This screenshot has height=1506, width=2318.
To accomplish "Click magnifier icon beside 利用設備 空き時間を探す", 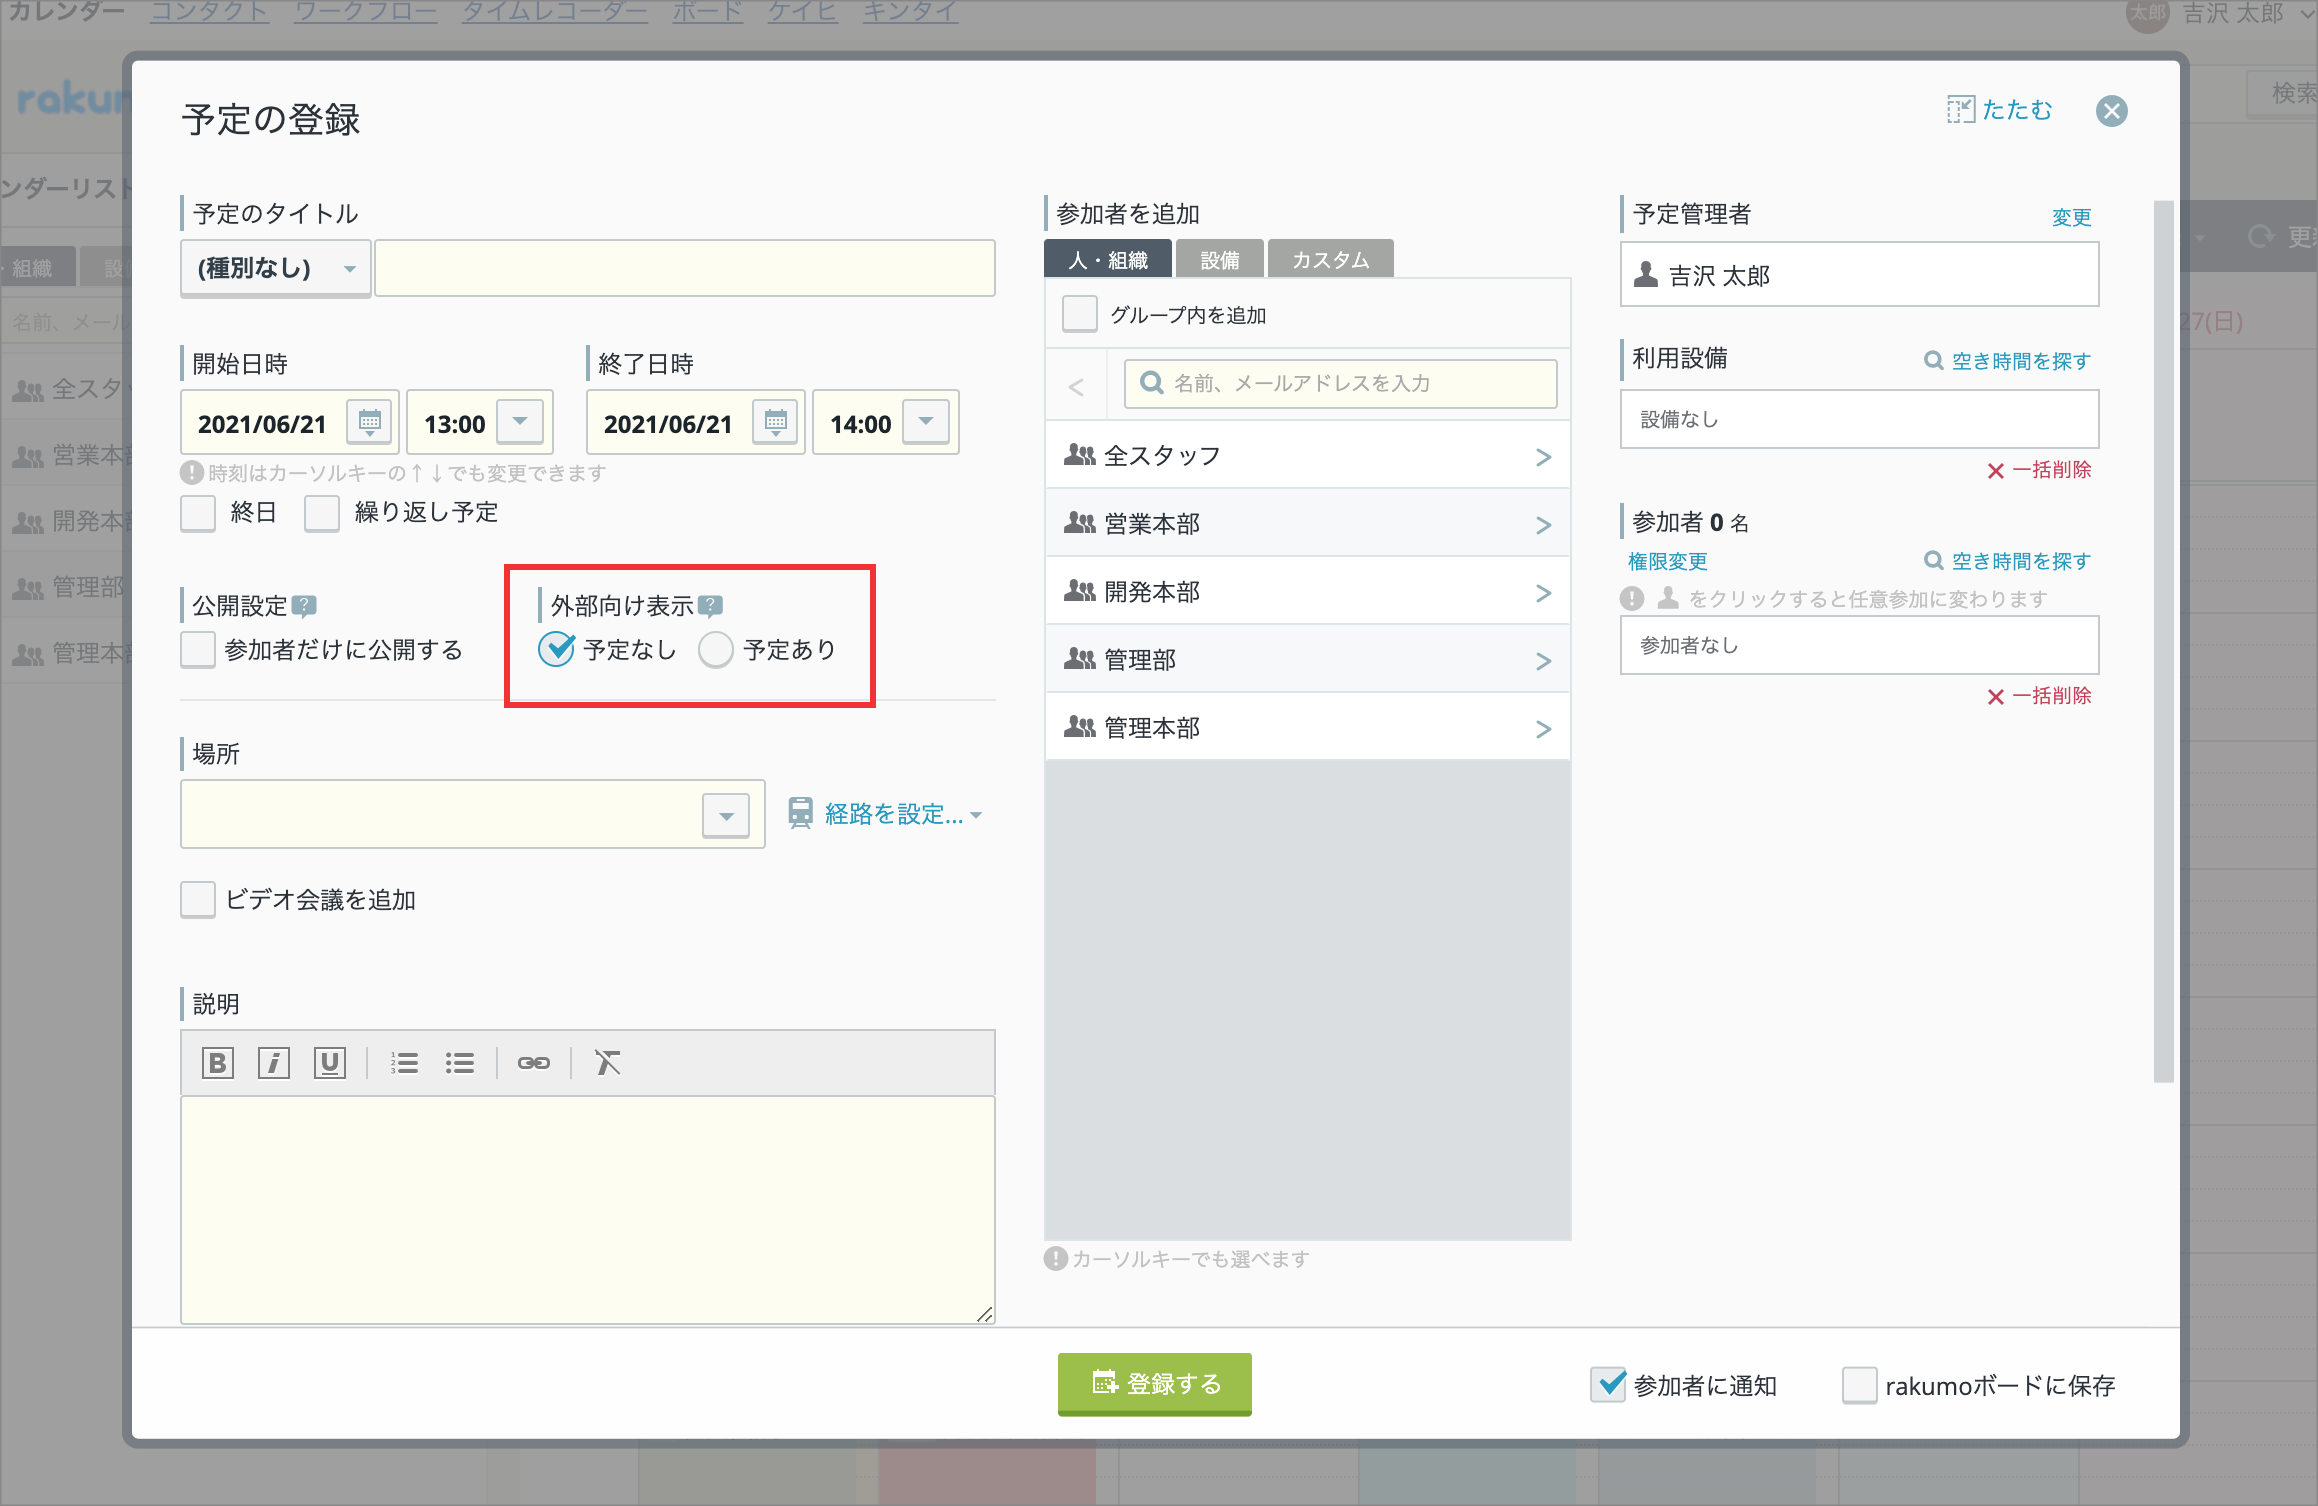I will pyautogui.click(x=1933, y=361).
